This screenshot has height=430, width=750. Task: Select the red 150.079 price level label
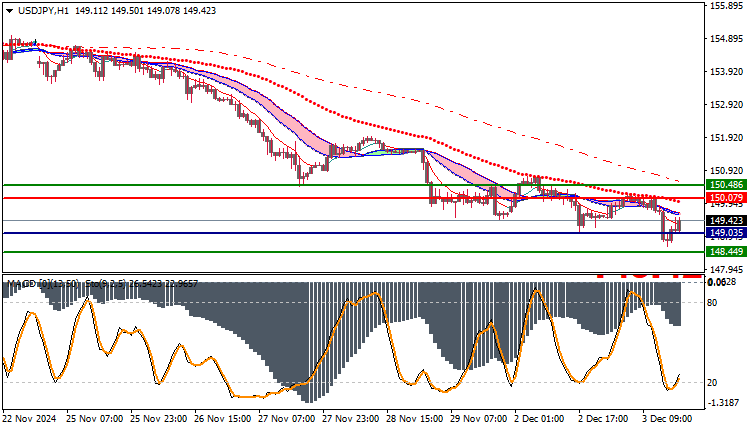726,198
